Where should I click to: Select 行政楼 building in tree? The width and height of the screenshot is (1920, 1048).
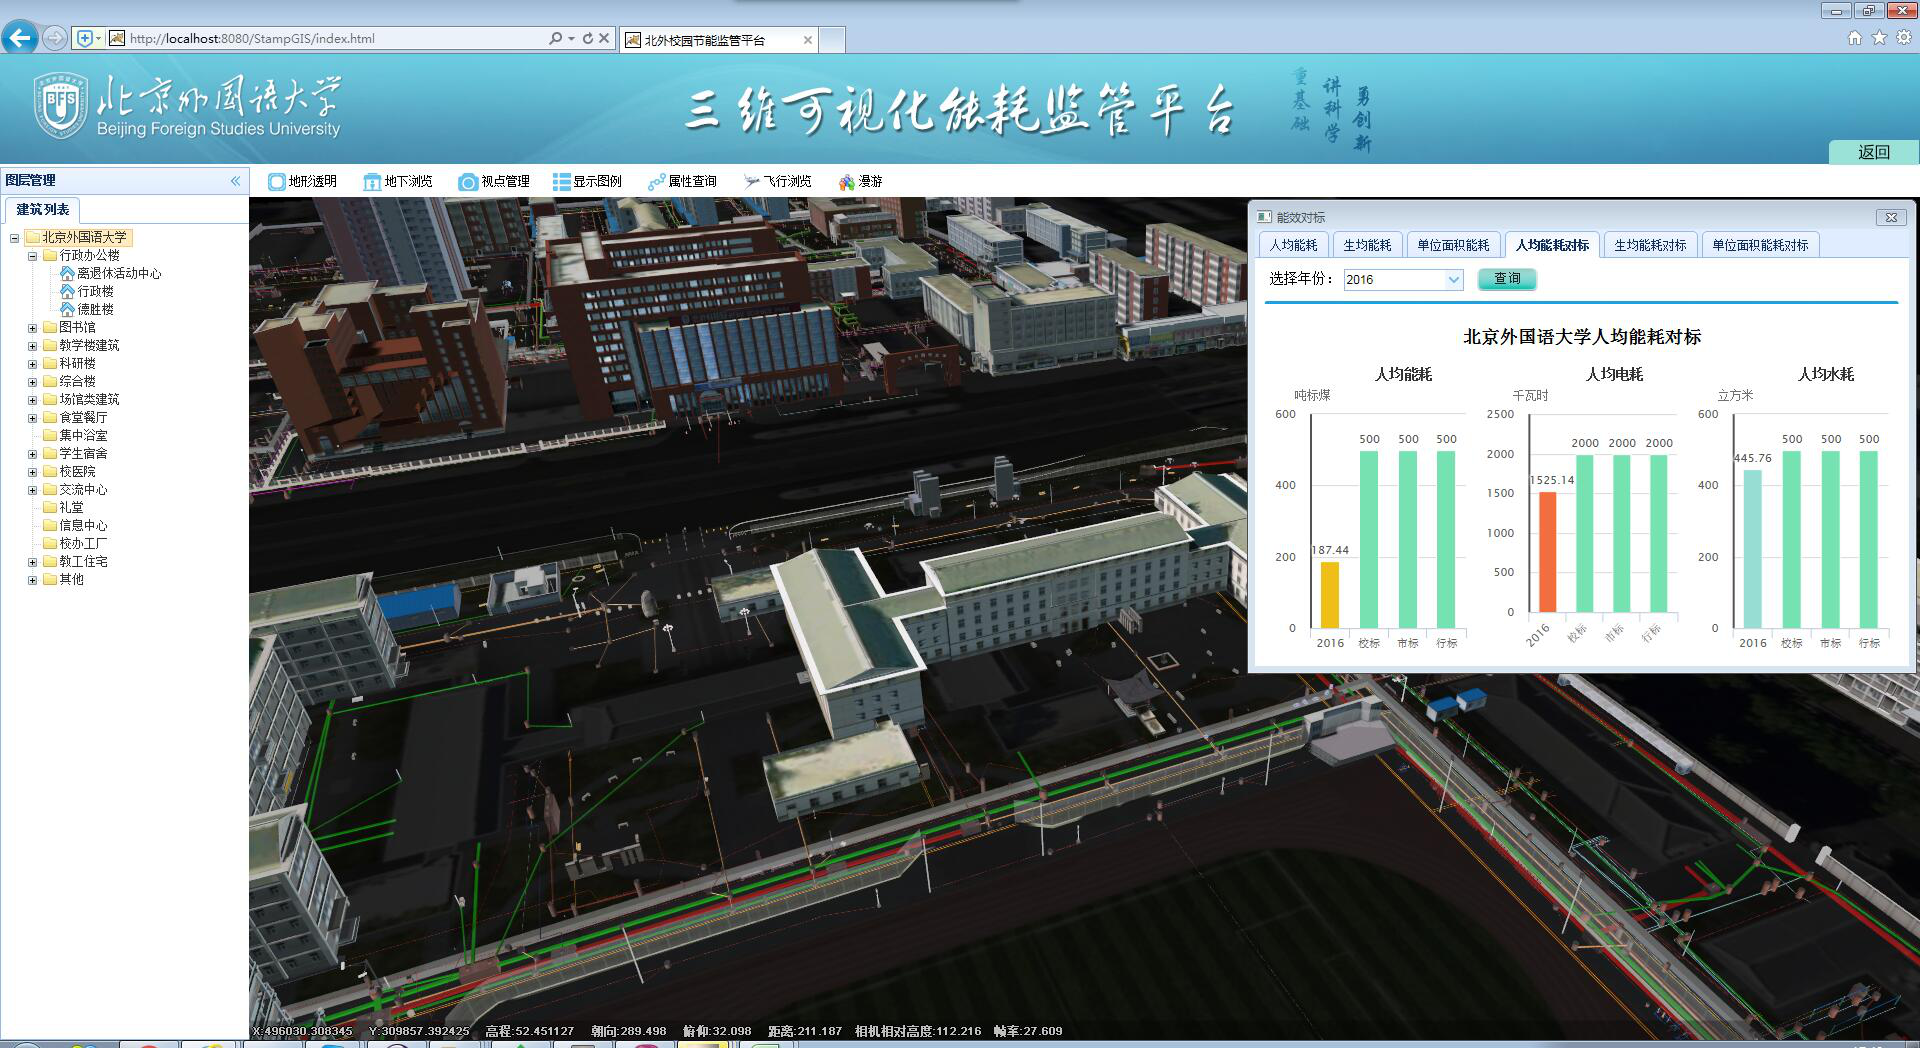pos(95,291)
